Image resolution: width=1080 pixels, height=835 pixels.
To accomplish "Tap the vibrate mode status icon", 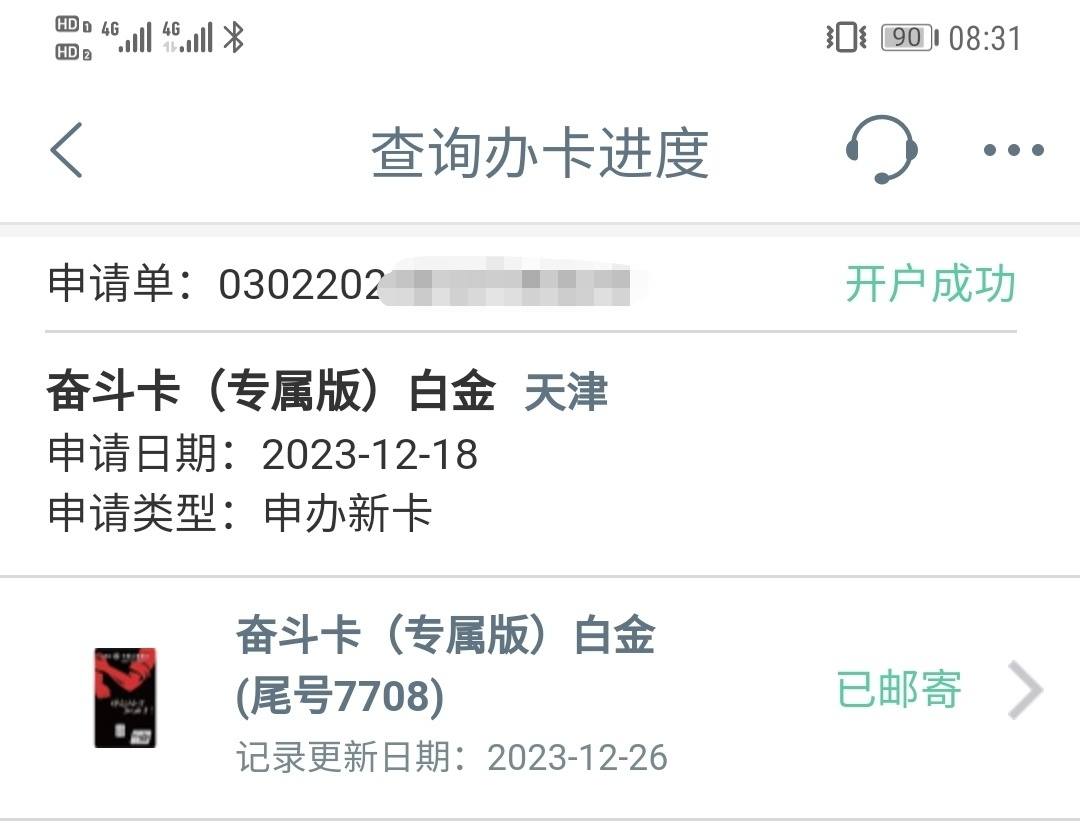I will 847,37.
